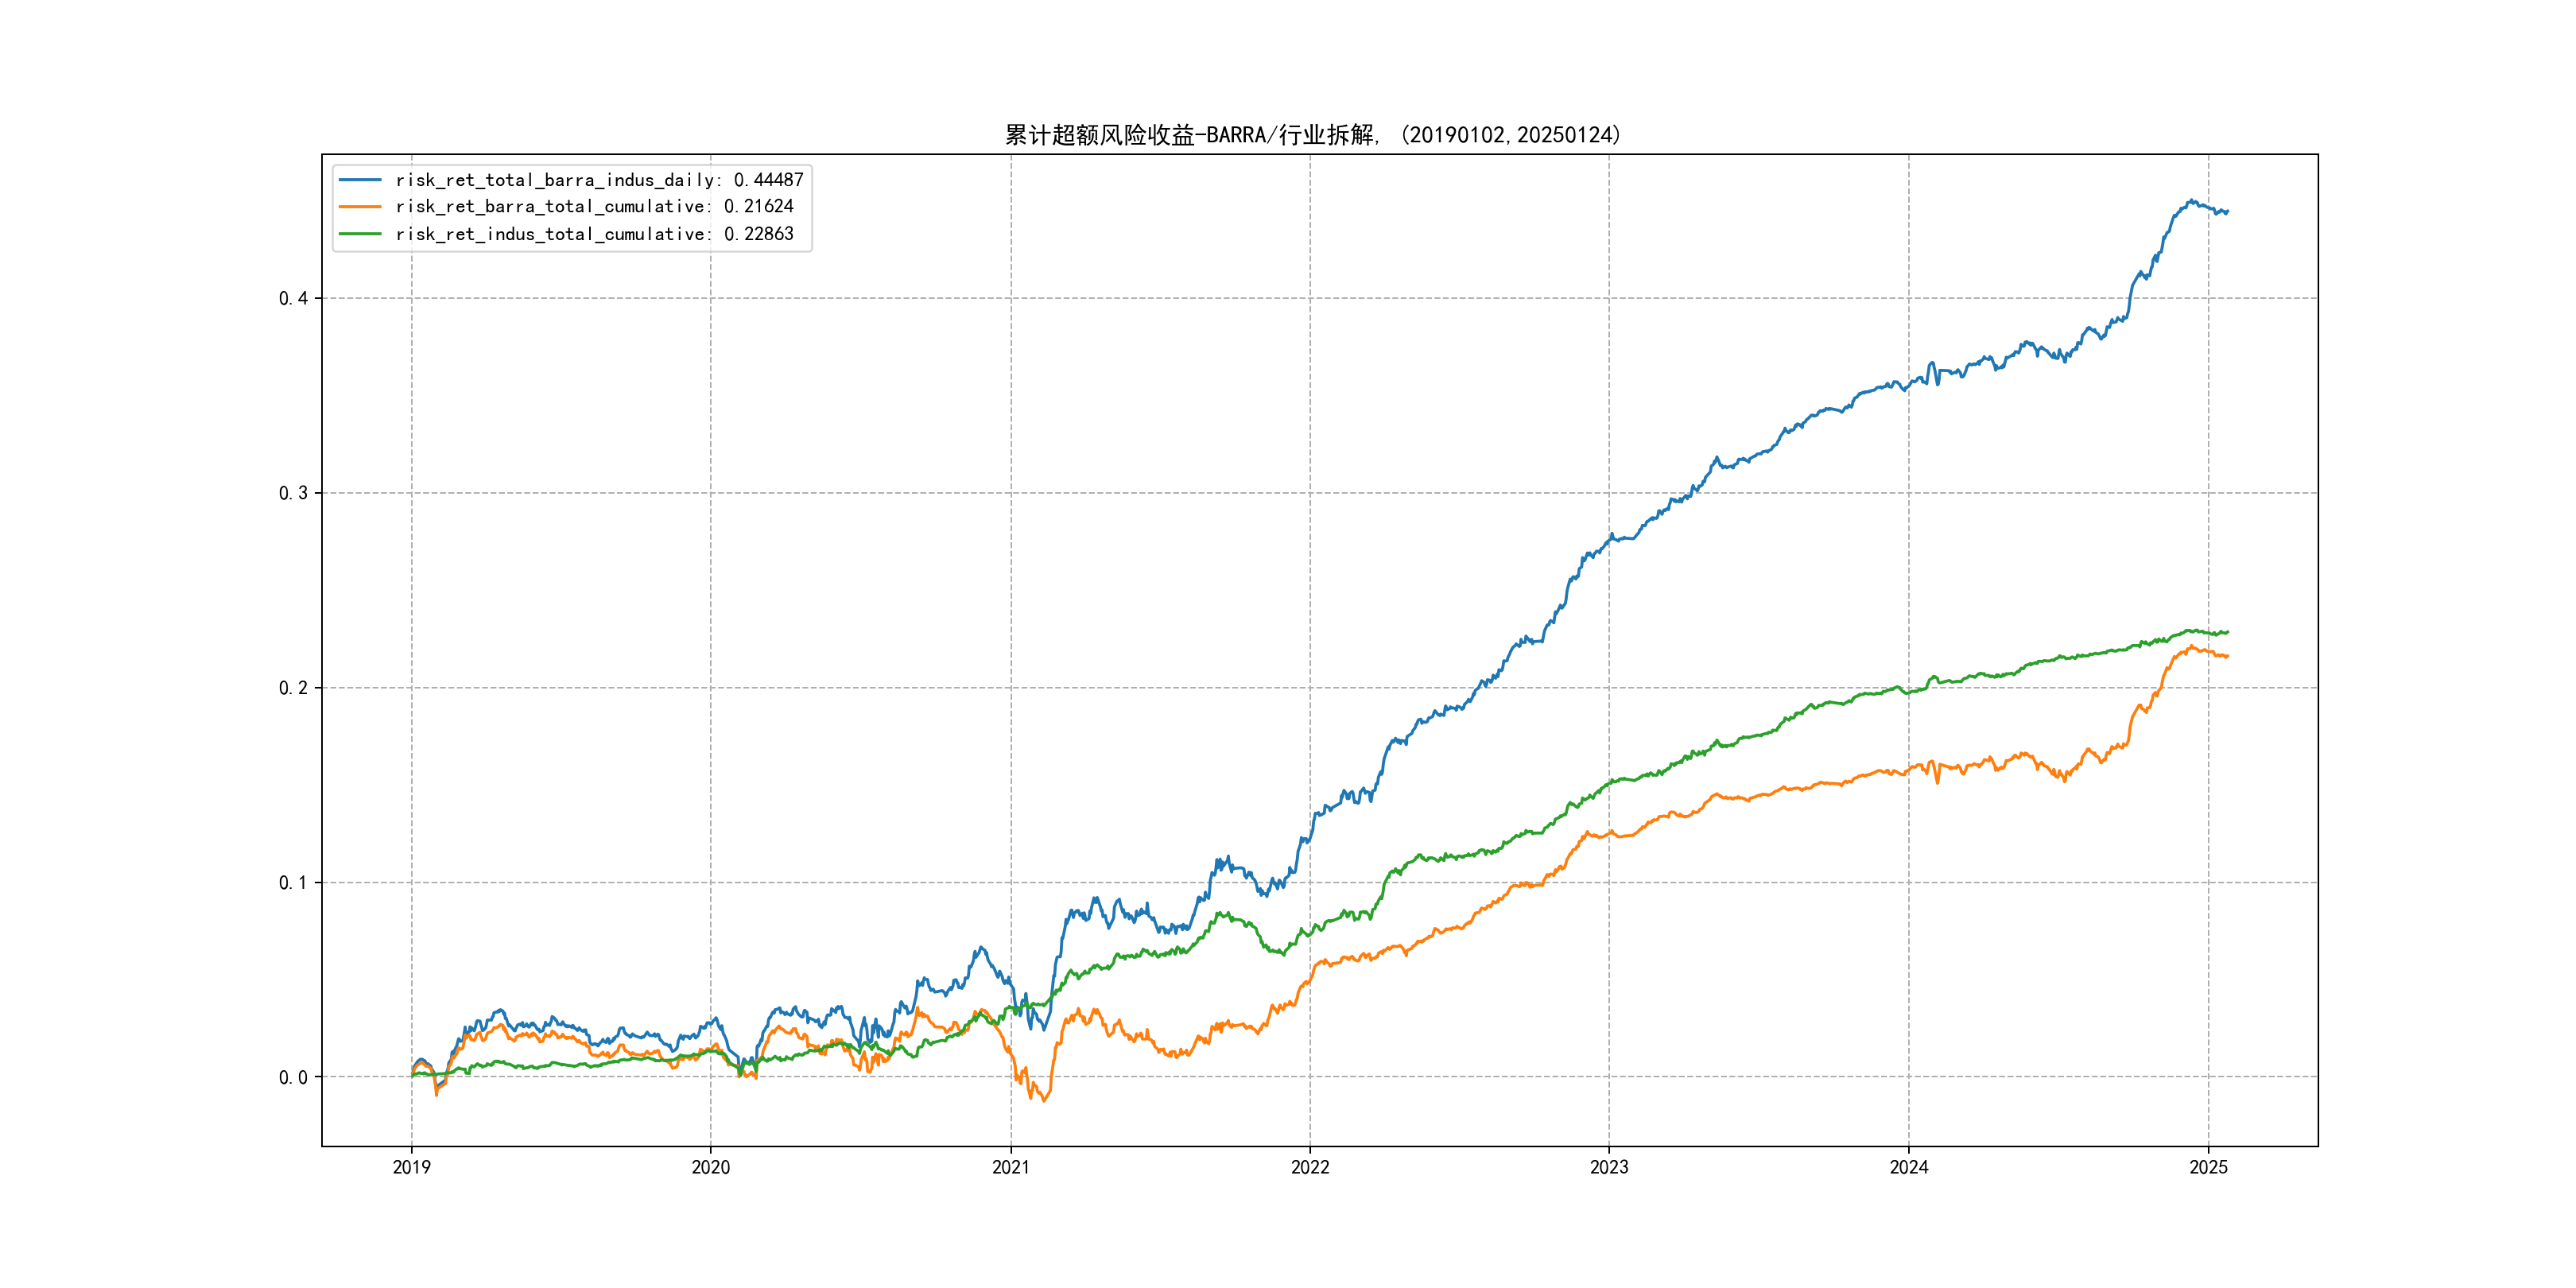Select risk_ret_barra_total_cumulative legend label
2576x1288 pixels.
tap(594, 207)
